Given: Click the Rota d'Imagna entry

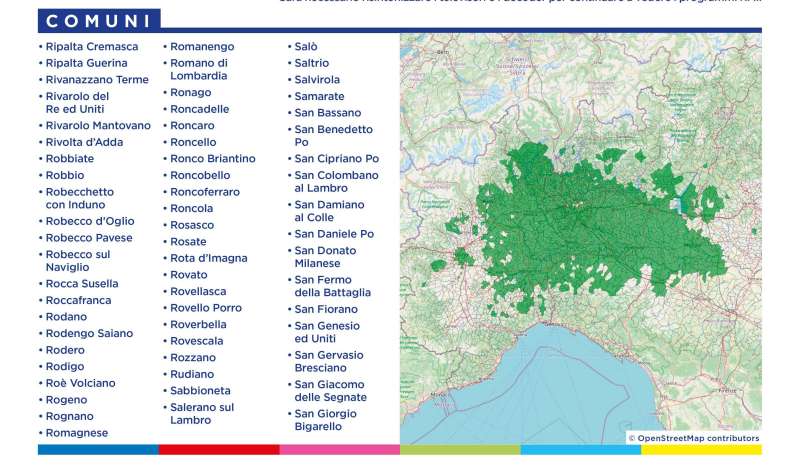Looking at the screenshot, I should click(x=208, y=258).
